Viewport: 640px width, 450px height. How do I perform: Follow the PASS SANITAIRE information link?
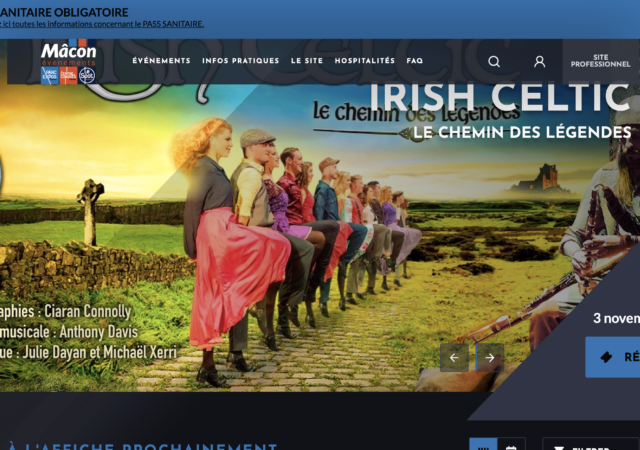(x=102, y=24)
